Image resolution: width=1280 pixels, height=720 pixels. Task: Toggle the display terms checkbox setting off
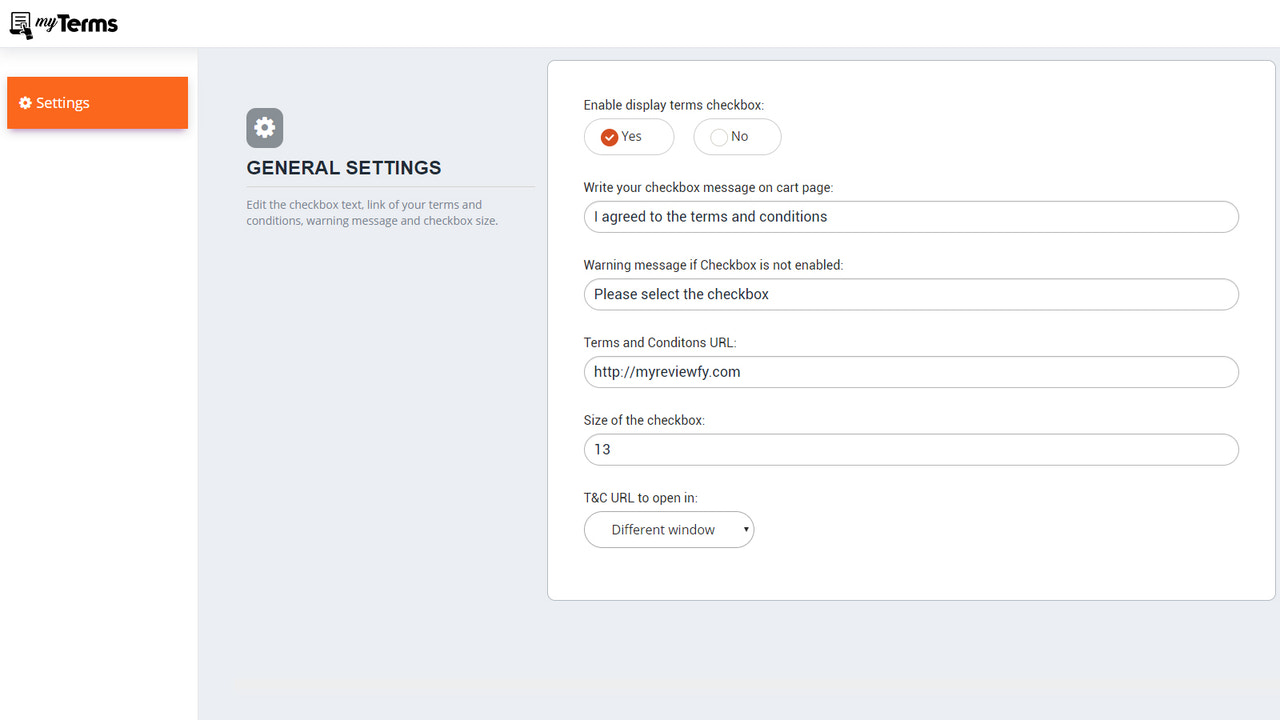tap(737, 136)
